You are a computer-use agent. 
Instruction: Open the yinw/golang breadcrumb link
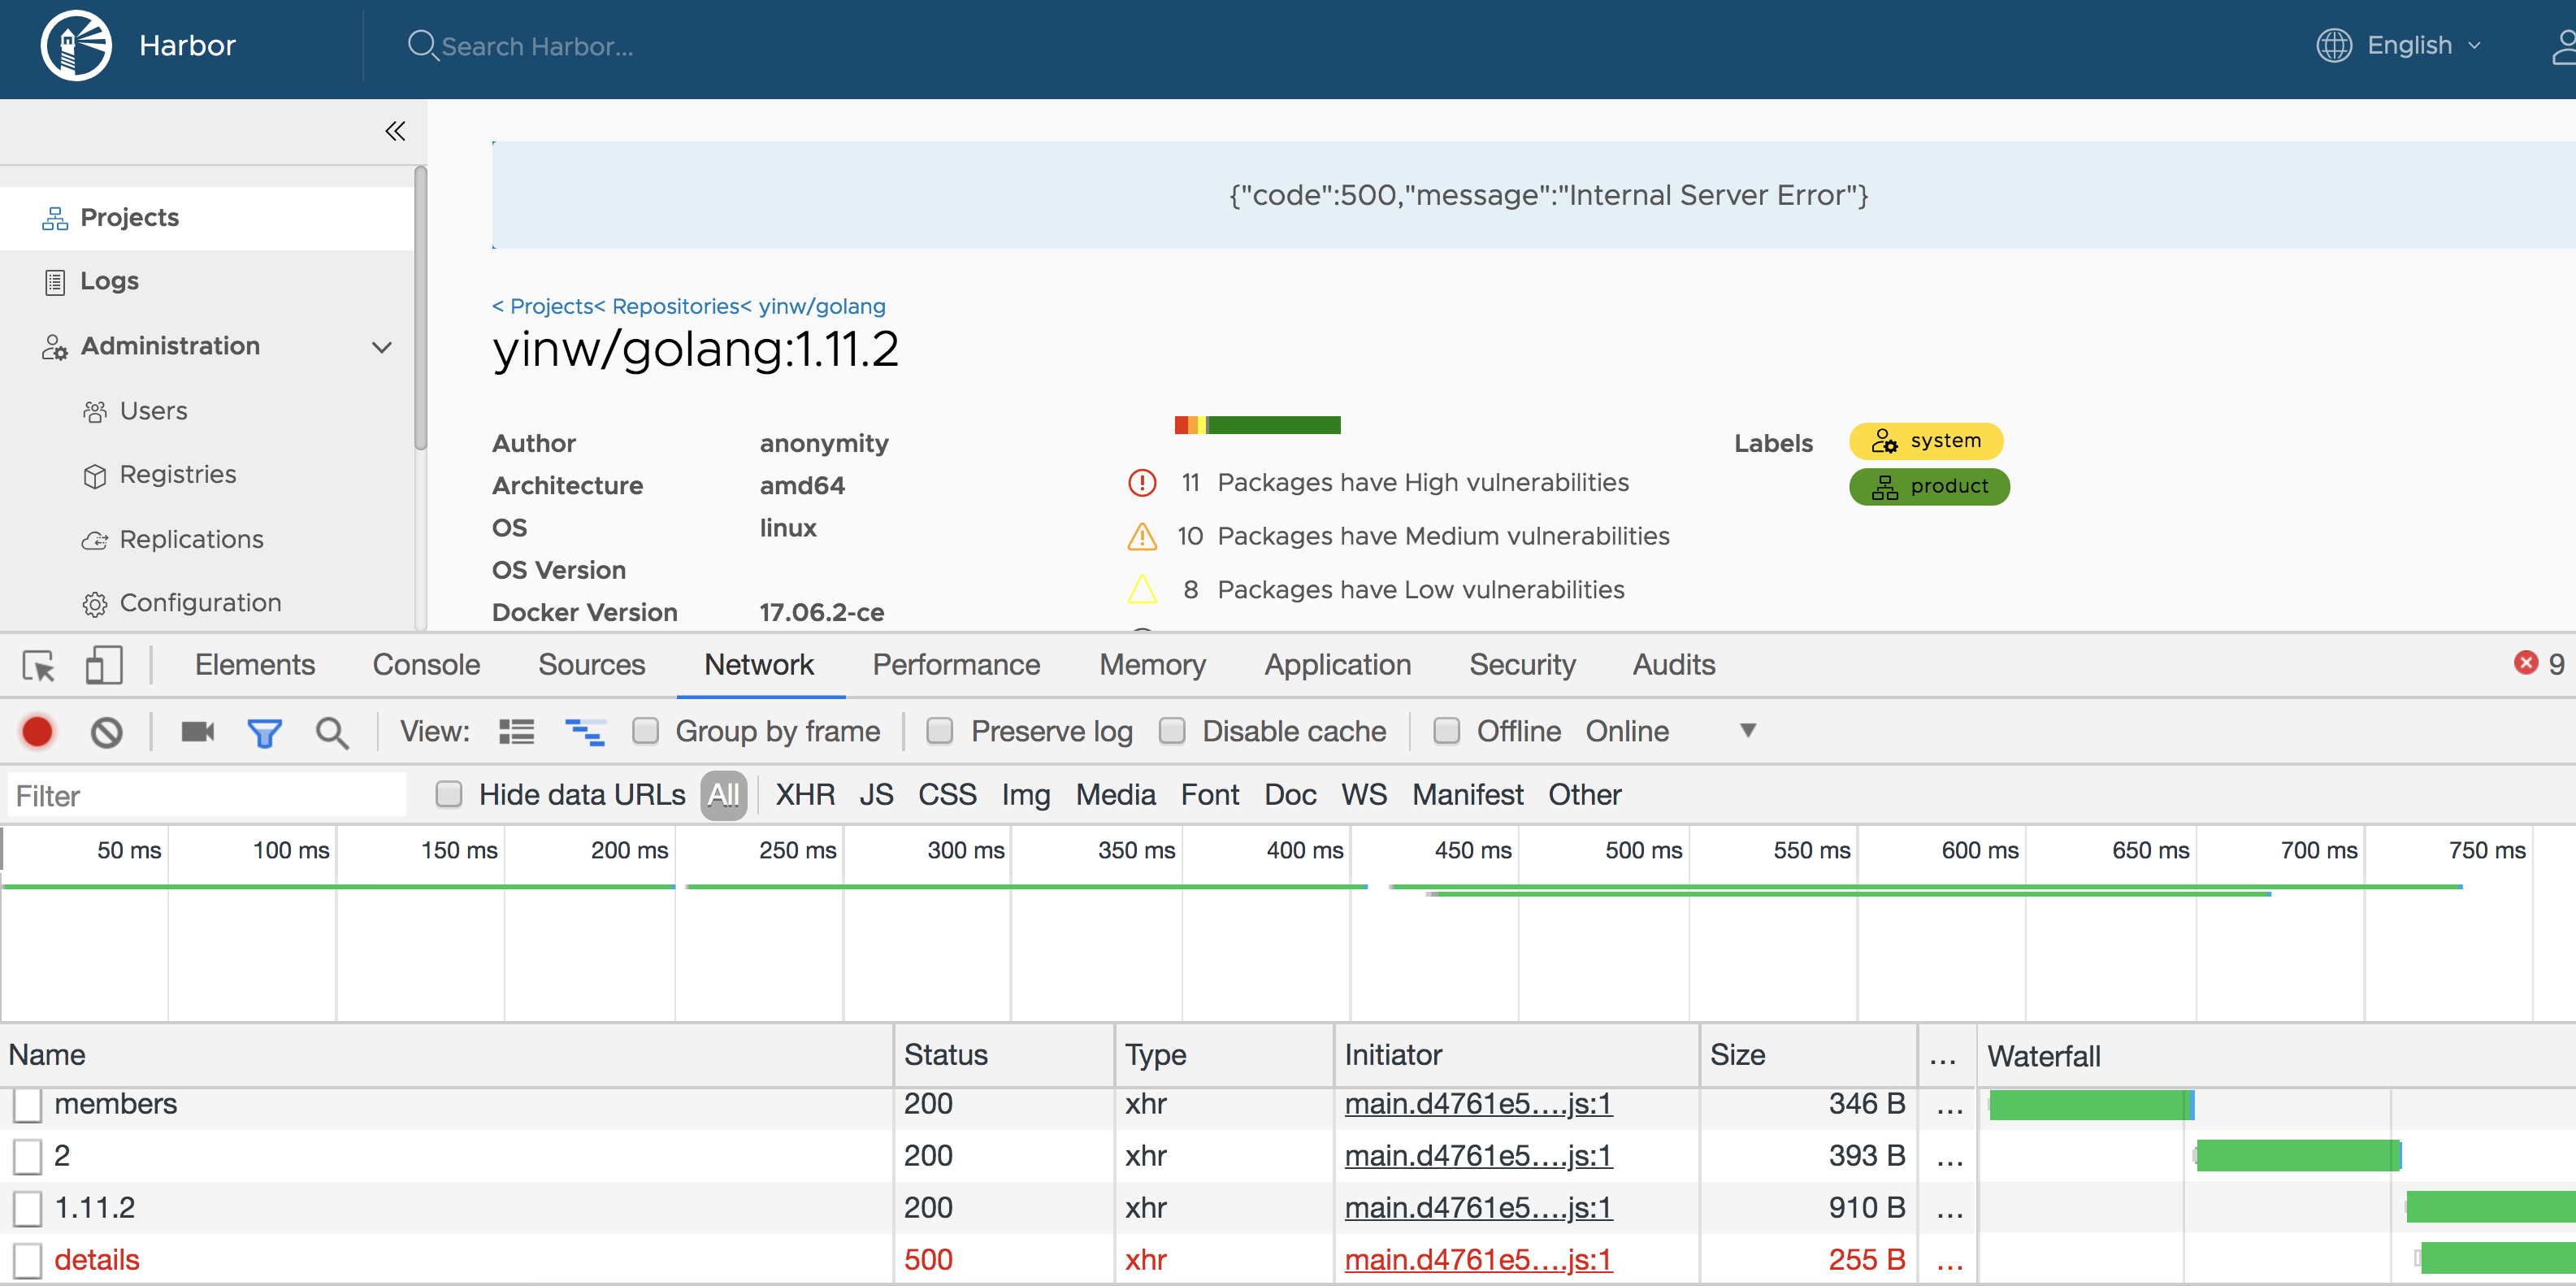coord(820,306)
